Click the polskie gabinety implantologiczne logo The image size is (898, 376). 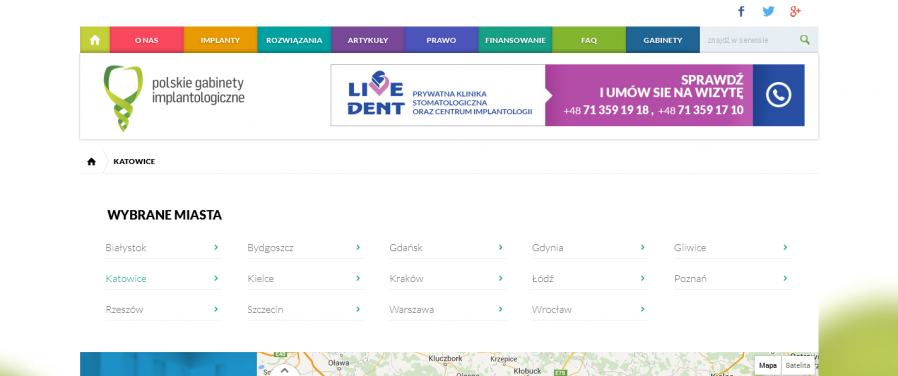tap(174, 98)
